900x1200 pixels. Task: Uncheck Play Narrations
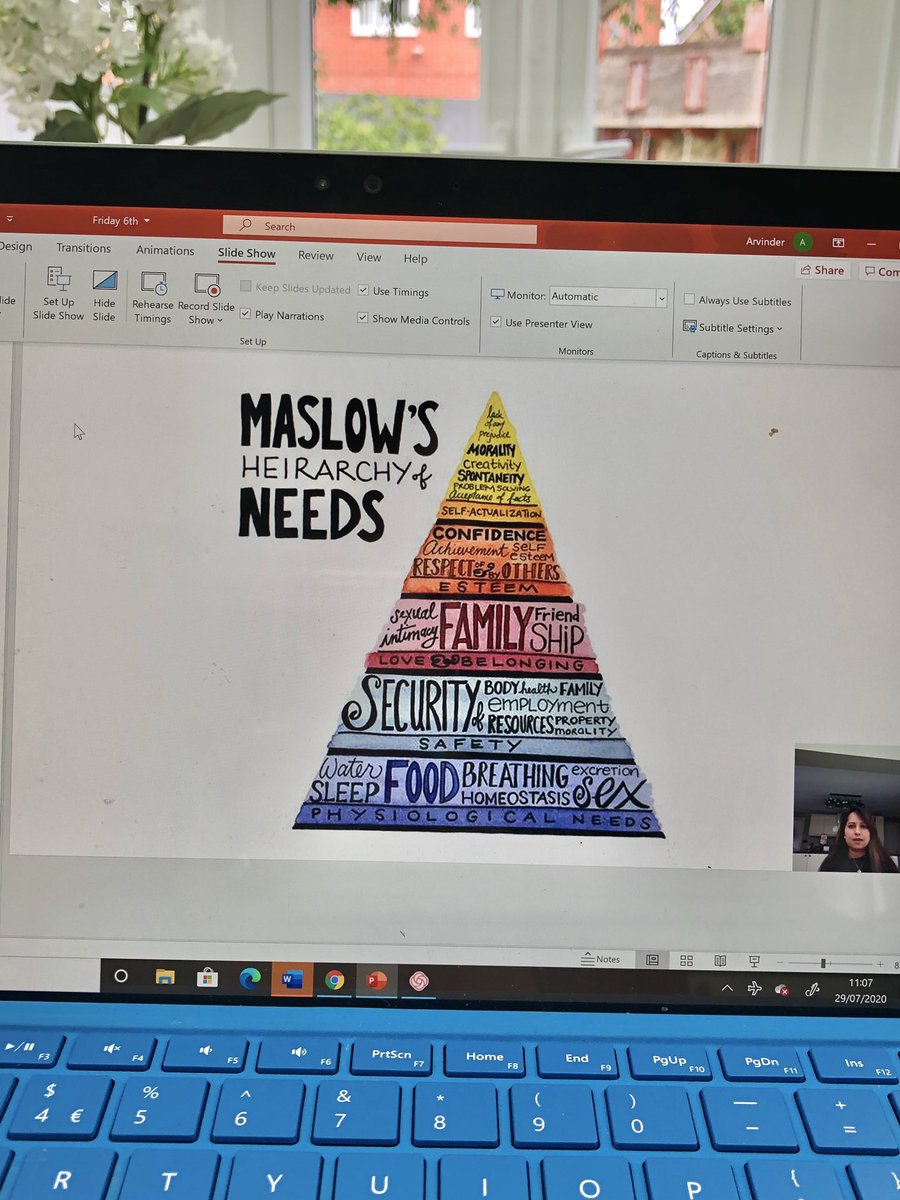click(245, 315)
